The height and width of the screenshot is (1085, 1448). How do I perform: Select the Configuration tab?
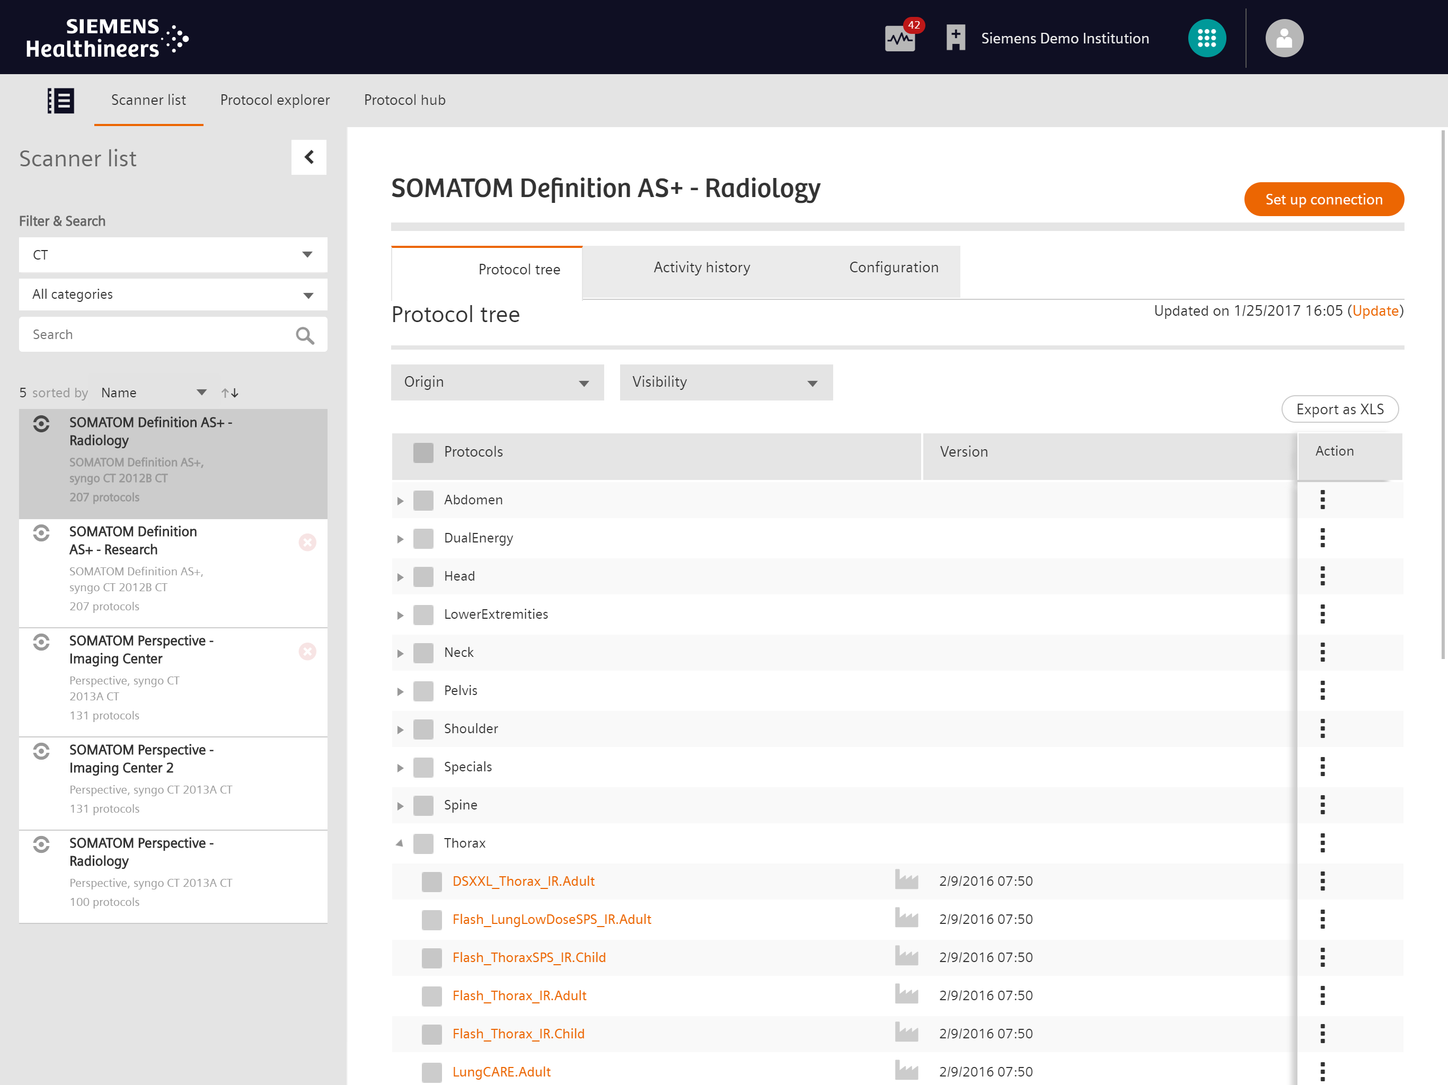pyautogui.click(x=894, y=268)
